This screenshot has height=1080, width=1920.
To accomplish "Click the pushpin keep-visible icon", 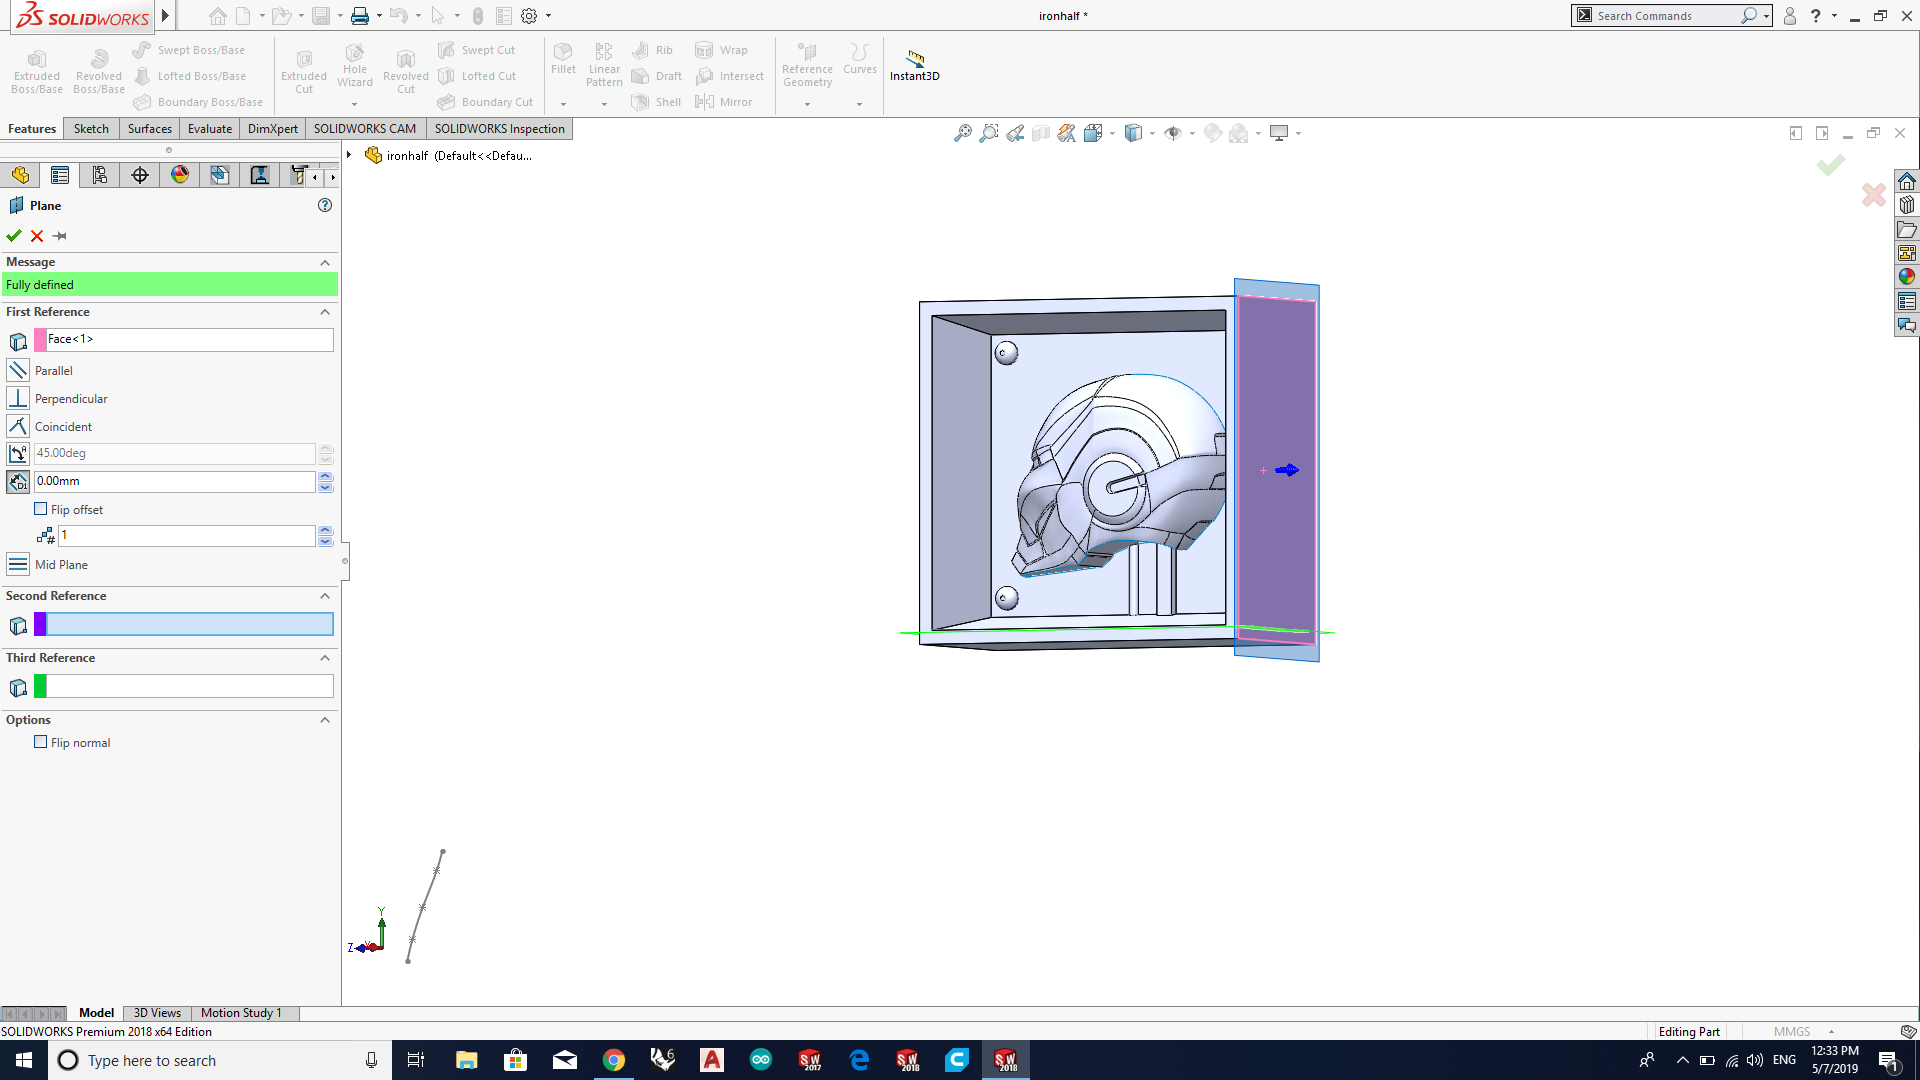I will click(x=60, y=236).
